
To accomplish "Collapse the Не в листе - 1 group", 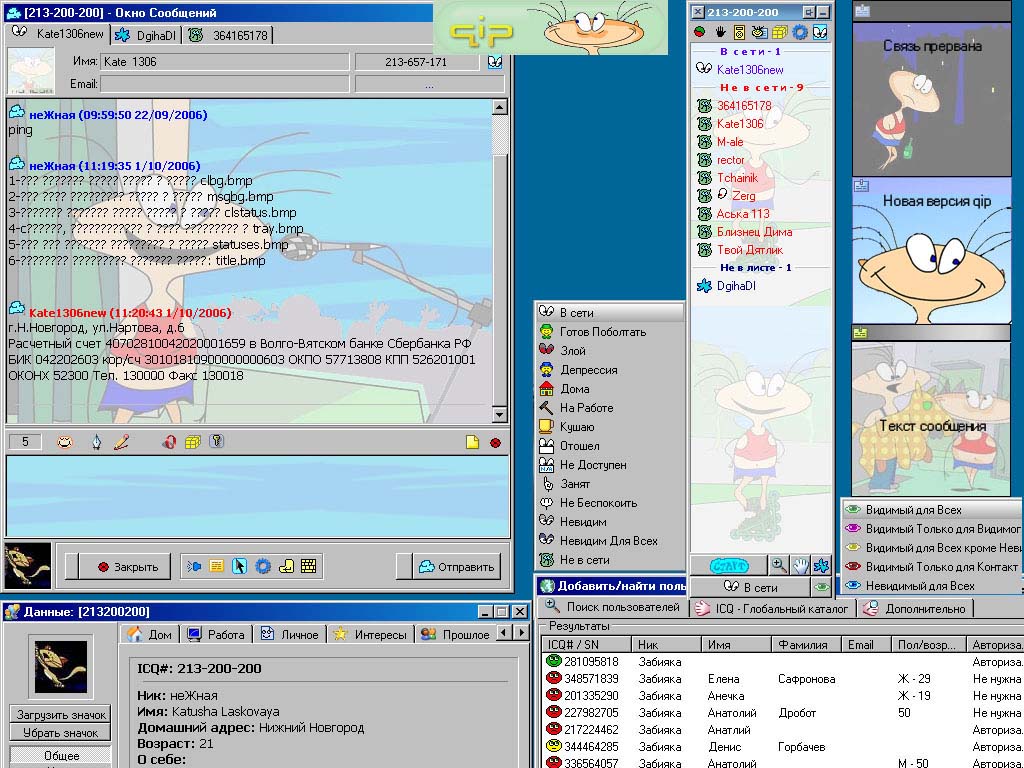I will coord(756,268).
